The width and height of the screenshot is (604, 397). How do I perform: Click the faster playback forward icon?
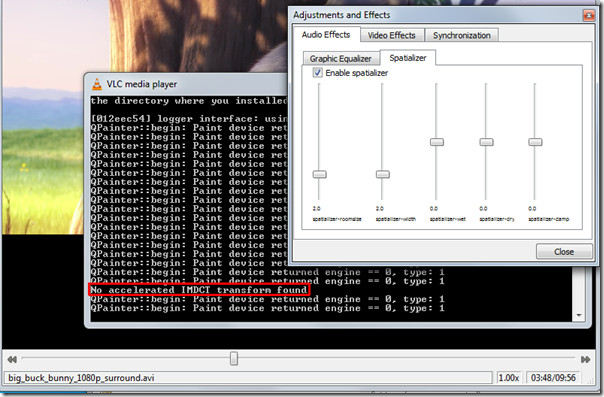click(x=586, y=359)
